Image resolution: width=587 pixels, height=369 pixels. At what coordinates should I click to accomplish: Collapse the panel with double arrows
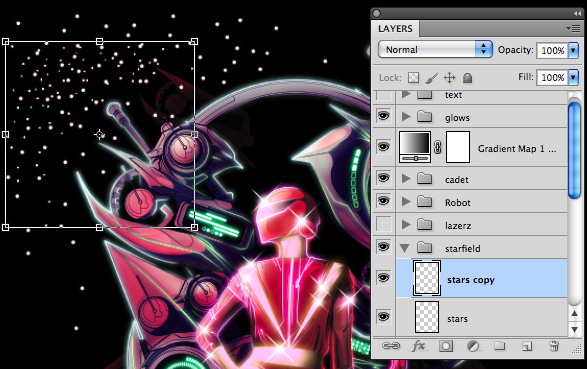pos(577,13)
